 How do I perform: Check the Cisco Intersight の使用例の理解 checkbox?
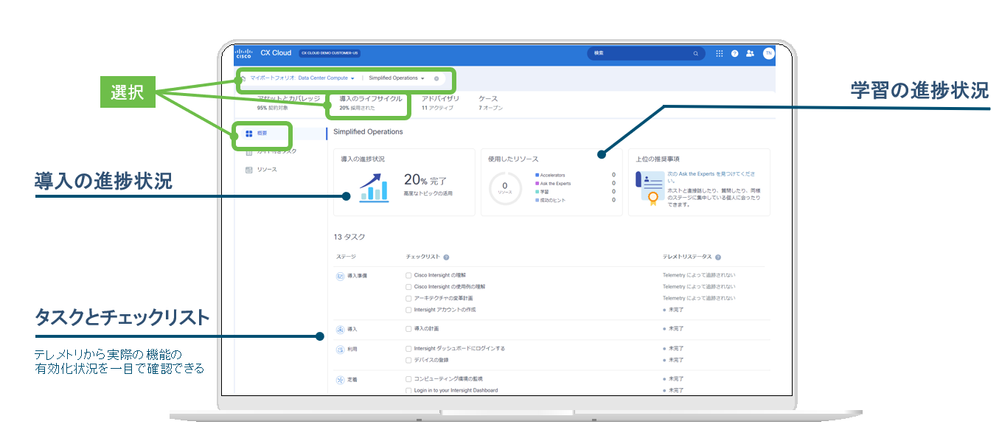coord(408,287)
